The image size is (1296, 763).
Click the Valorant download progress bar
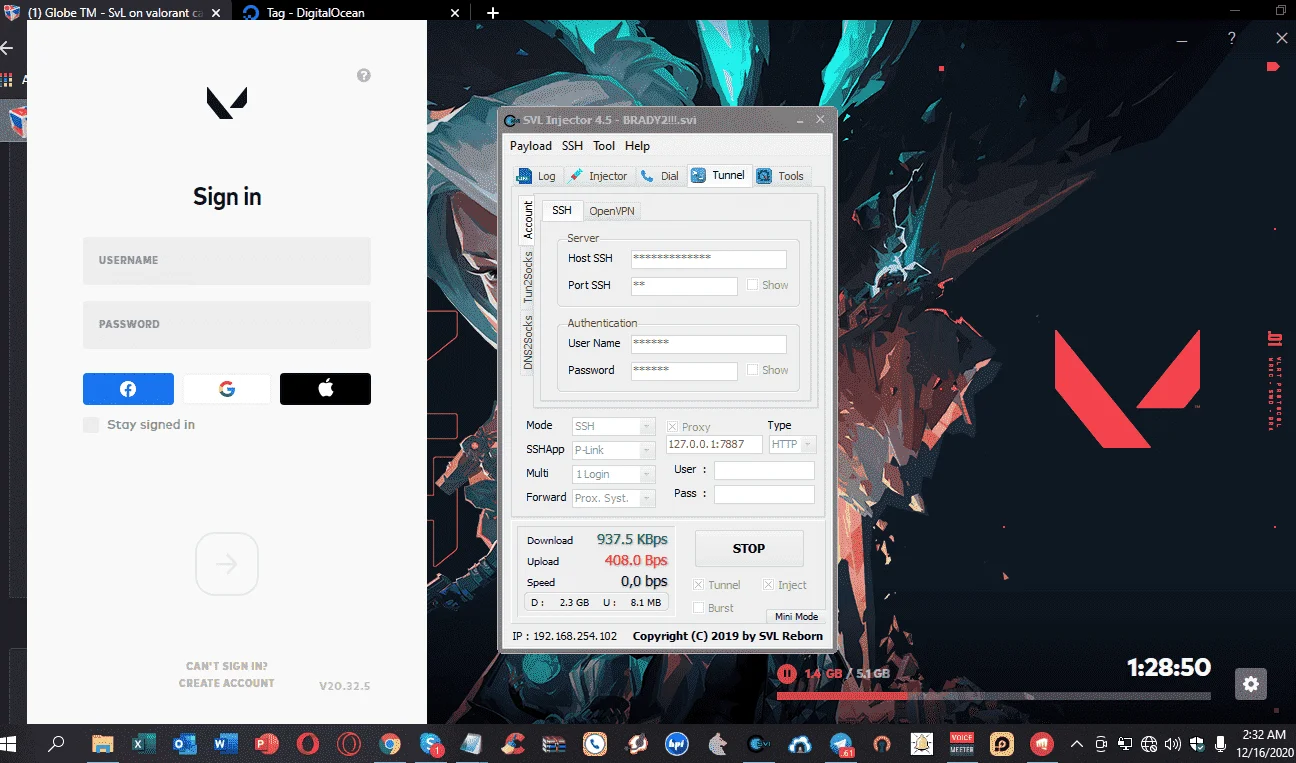click(x=994, y=696)
